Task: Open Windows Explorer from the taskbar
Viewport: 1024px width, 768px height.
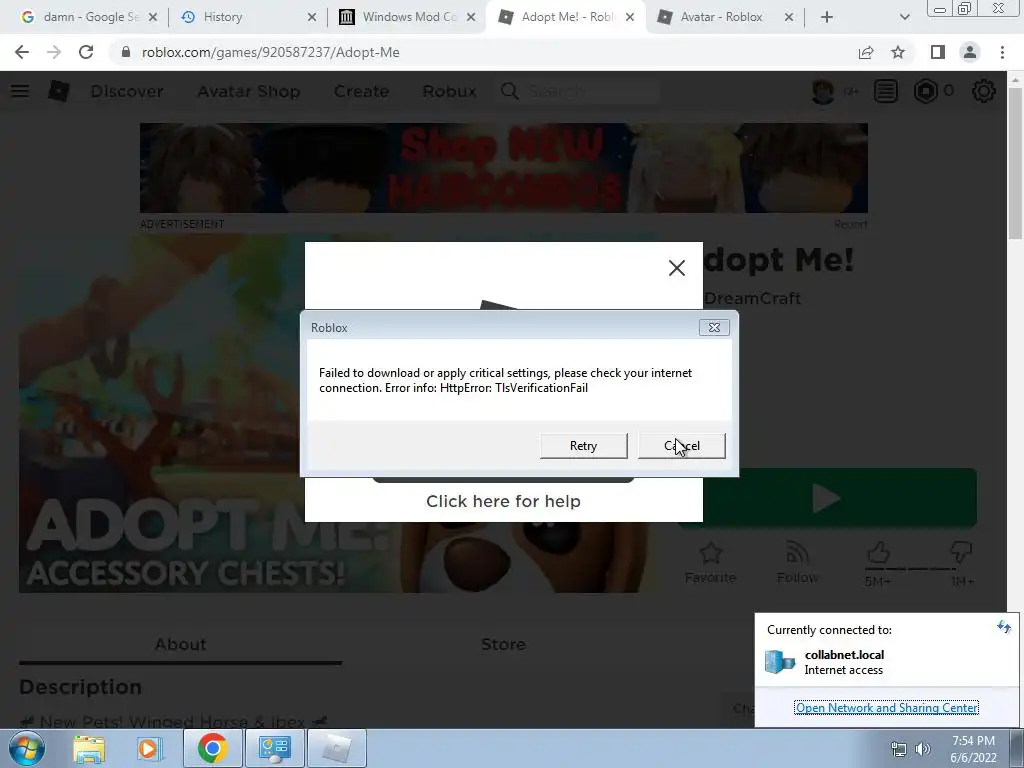Action: (x=89, y=748)
